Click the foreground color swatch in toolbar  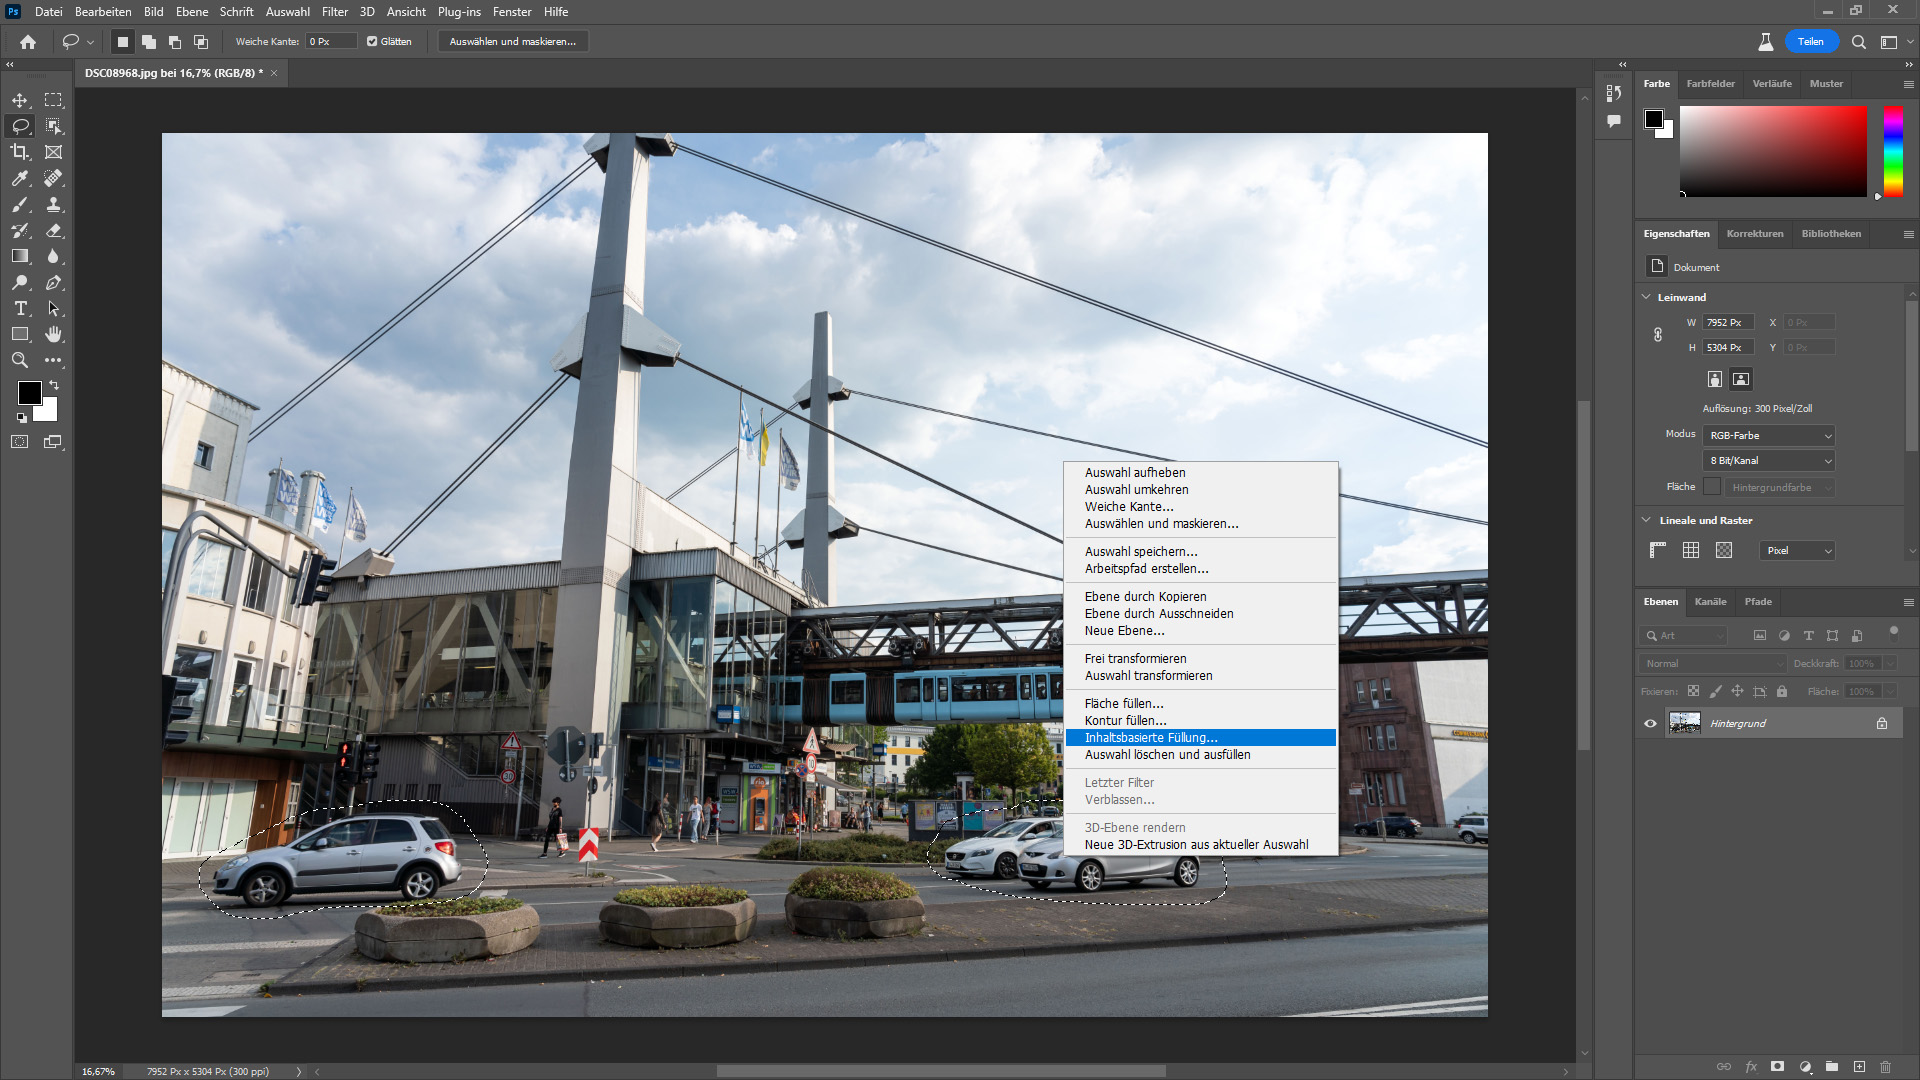tap(29, 392)
